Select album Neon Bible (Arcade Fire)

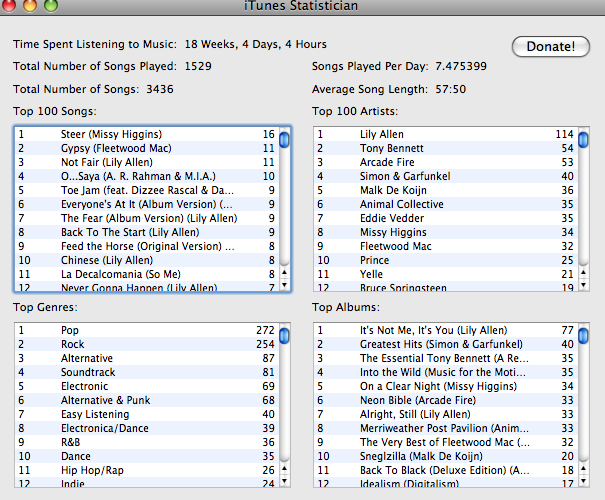(x=446, y=400)
